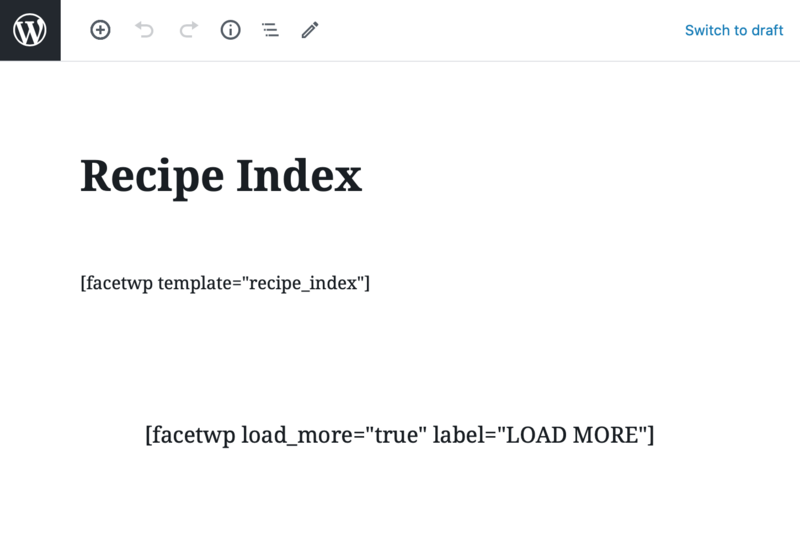Click the WordPress logo to exit editor

coord(30,30)
